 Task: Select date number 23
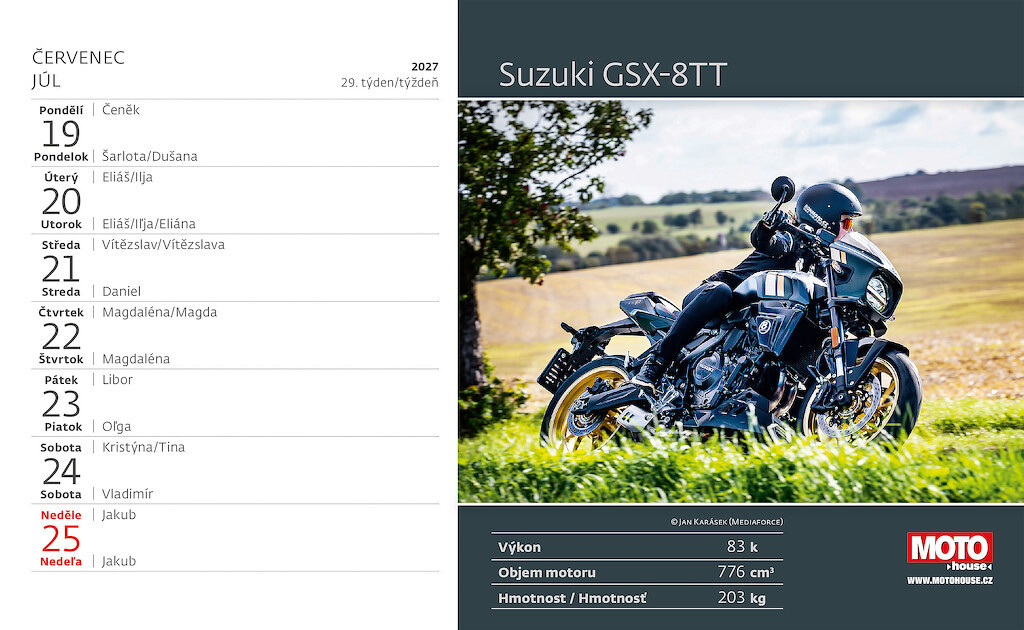pos(61,403)
